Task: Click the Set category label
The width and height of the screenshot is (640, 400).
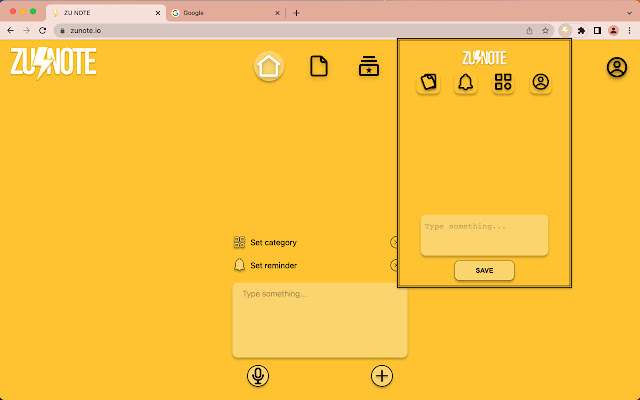Action: 273,242
